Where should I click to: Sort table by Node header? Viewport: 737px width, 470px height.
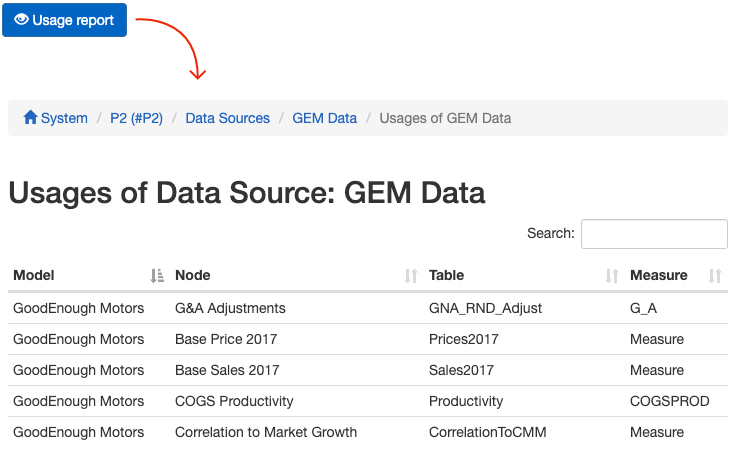(x=193, y=275)
